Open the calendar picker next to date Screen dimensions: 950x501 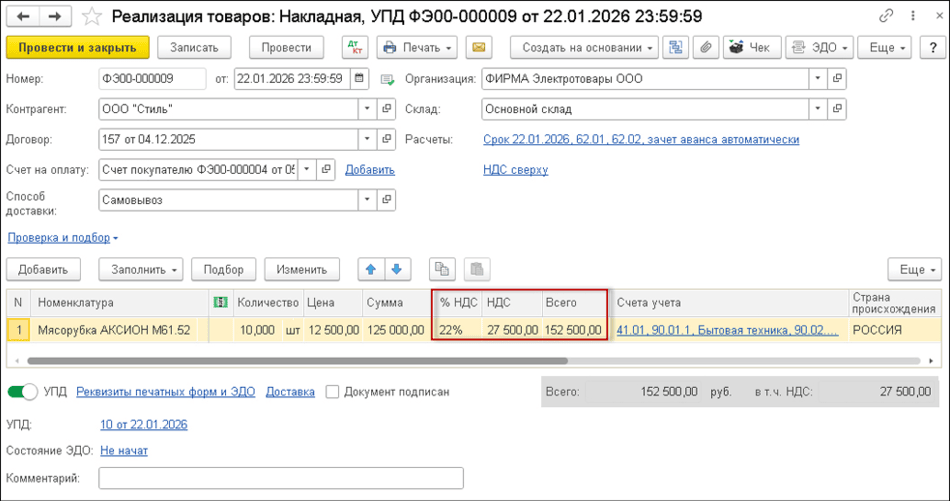tap(359, 79)
